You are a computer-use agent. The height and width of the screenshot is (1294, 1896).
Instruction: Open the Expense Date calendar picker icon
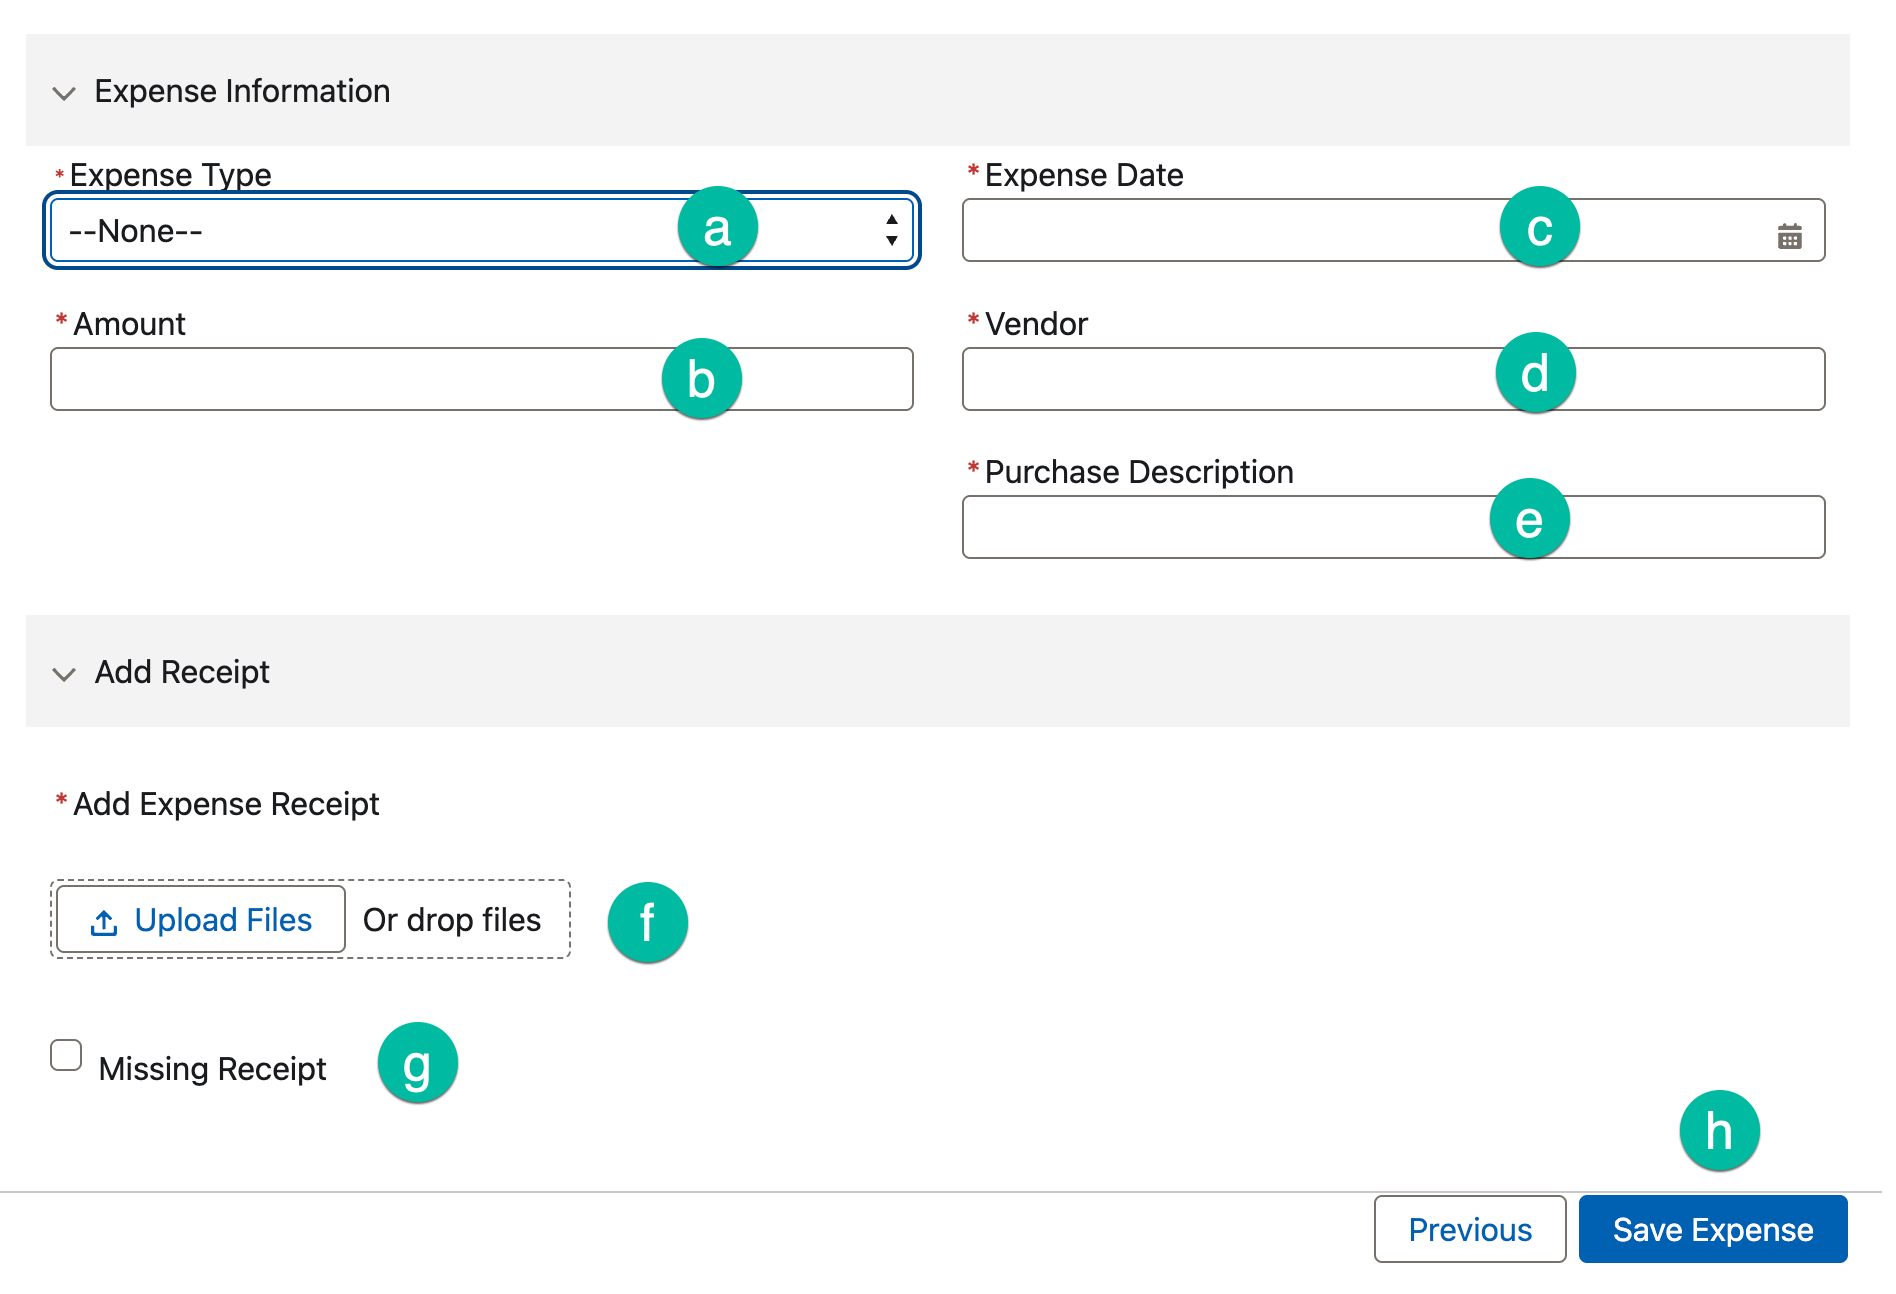point(1789,237)
